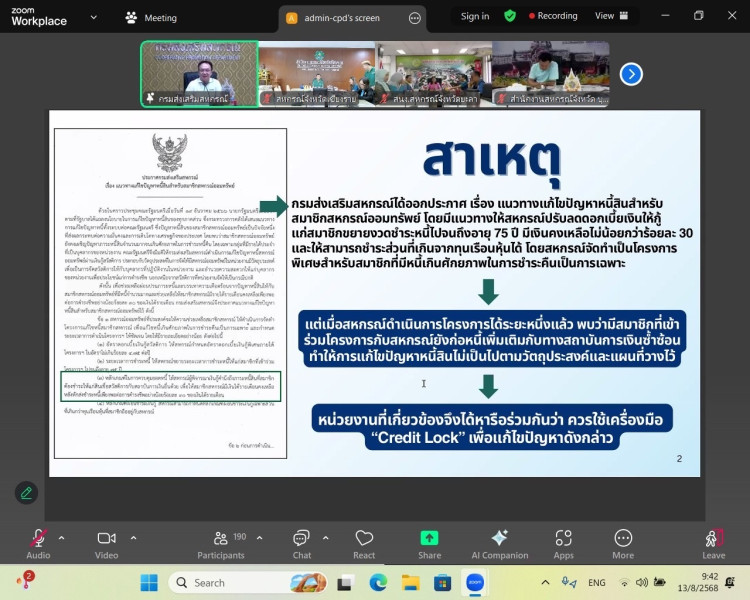Open admin-cpd's screen share options

(415, 17)
